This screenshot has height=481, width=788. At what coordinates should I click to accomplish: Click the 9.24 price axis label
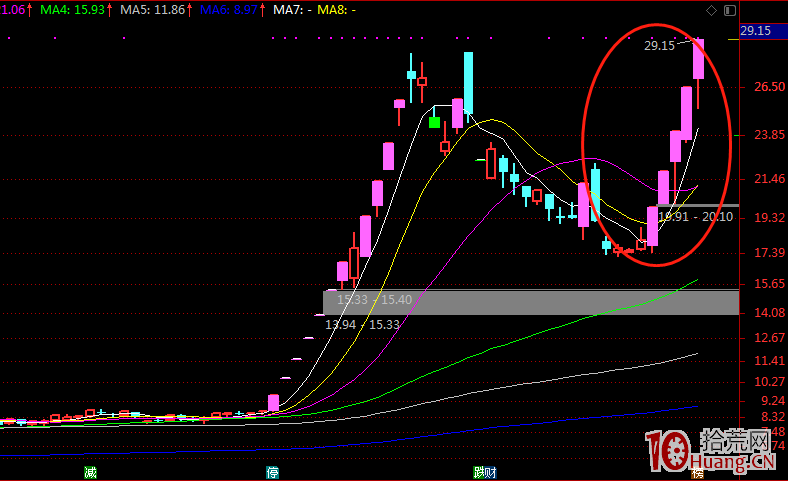772,401
